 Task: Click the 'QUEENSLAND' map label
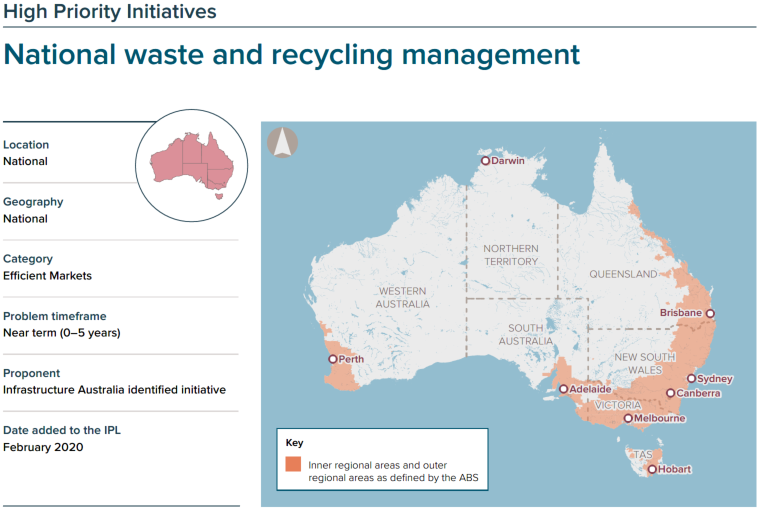point(623,274)
